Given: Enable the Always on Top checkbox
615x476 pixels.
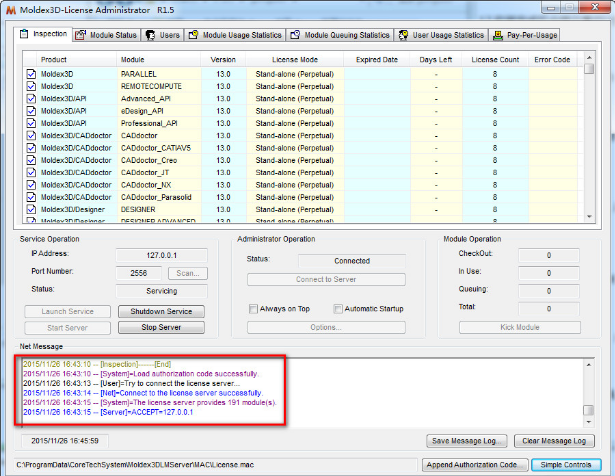Looking at the screenshot, I should coord(253,309).
